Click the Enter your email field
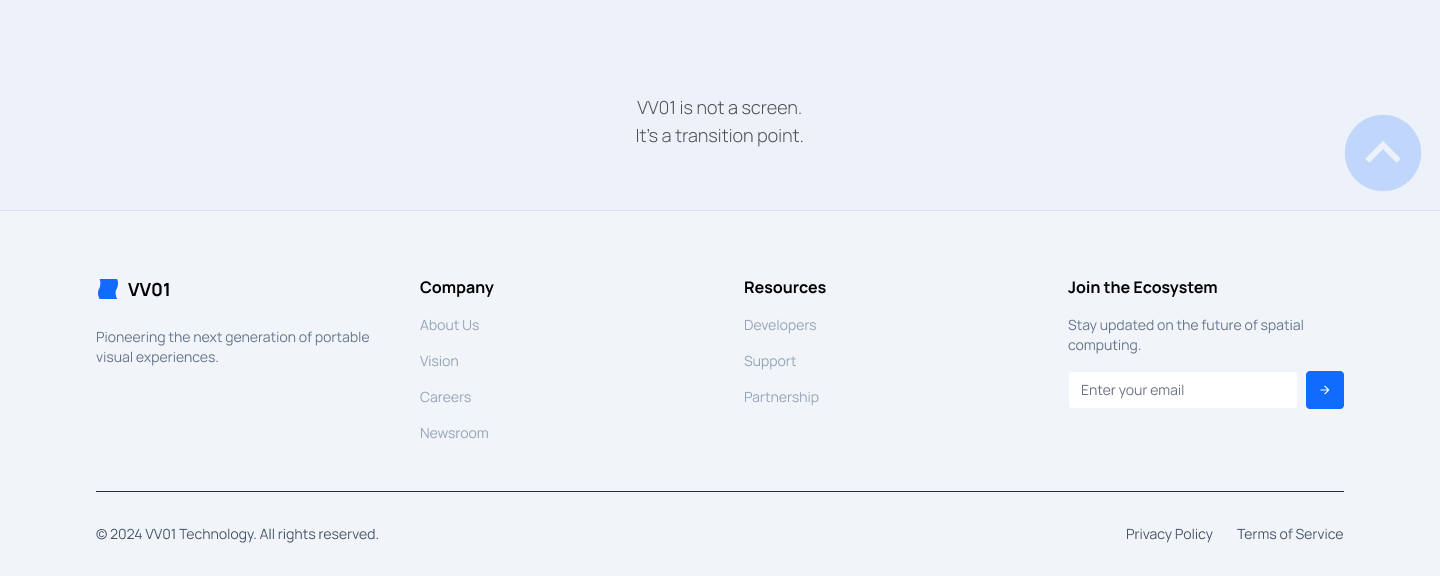Viewport: 1440px width, 576px height. (x=1183, y=390)
